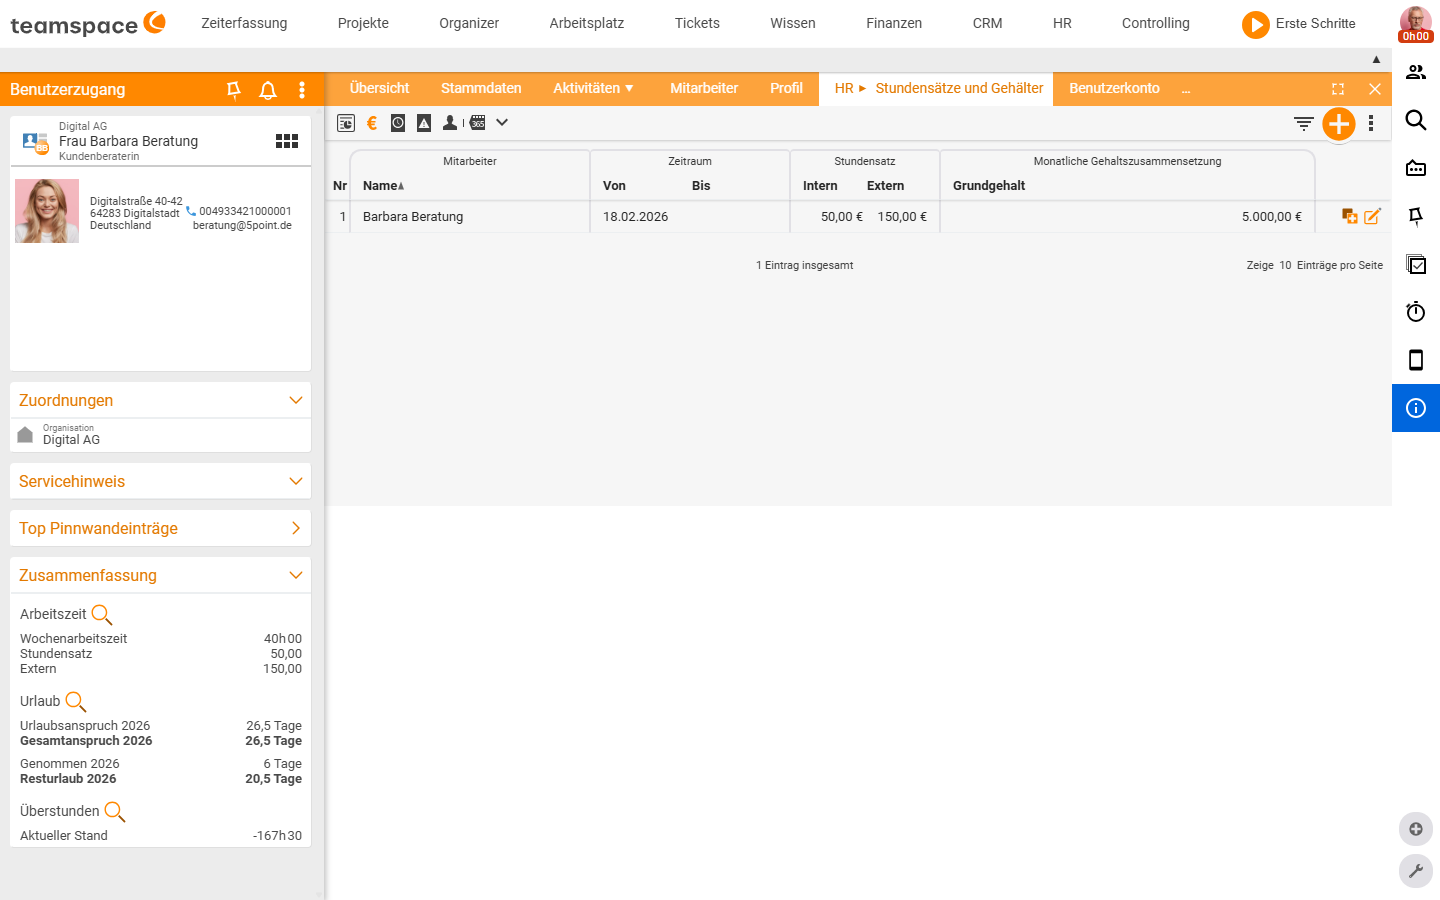Click the beratung@5point.de email address
Image resolution: width=1440 pixels, height=900 pixels.
(x=242, y=225)
